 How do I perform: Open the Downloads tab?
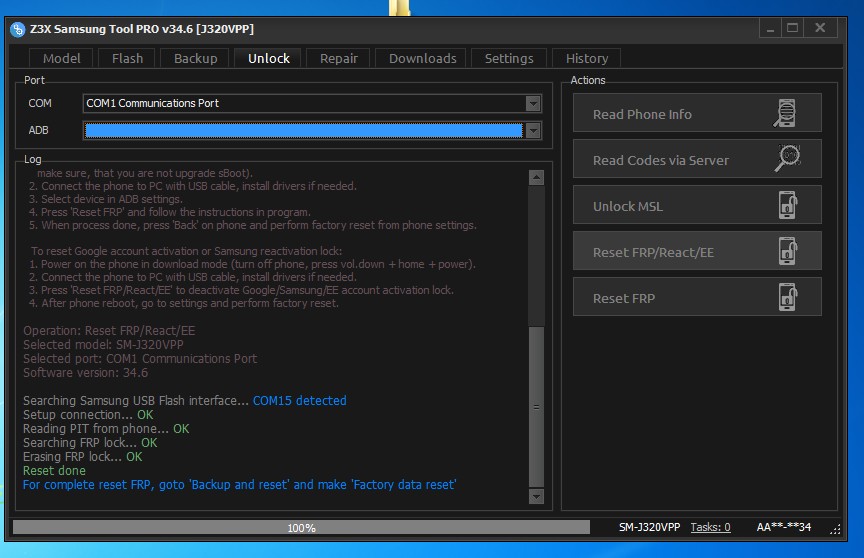click(423, 58)
